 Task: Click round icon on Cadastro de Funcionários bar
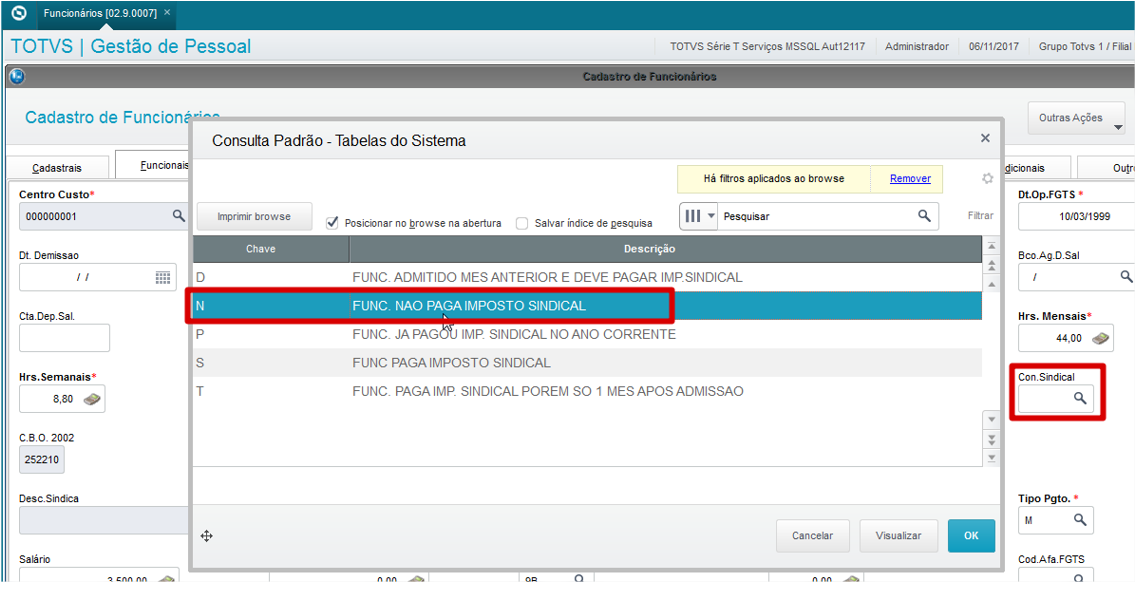coord(17,76)
